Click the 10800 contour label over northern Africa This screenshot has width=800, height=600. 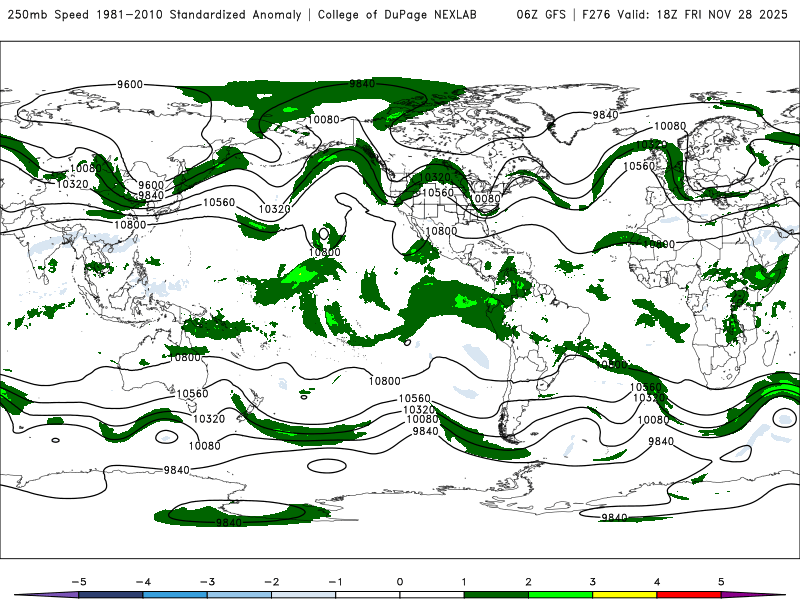coord(659,244)
